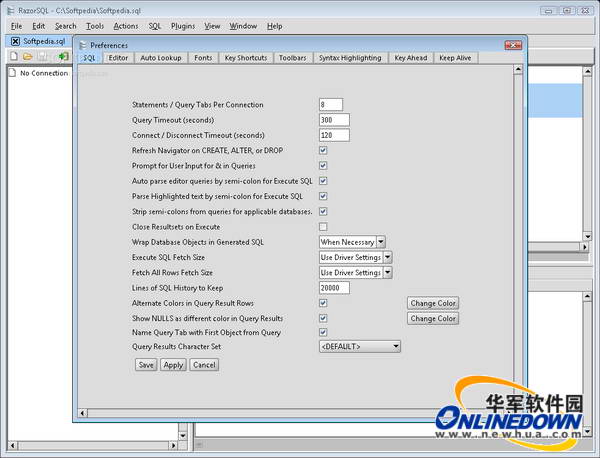The width and height of the screenshot is (600, 458).
Task: Click Preferences vertical scrollbar up arrow
Action: click(518, 69)
